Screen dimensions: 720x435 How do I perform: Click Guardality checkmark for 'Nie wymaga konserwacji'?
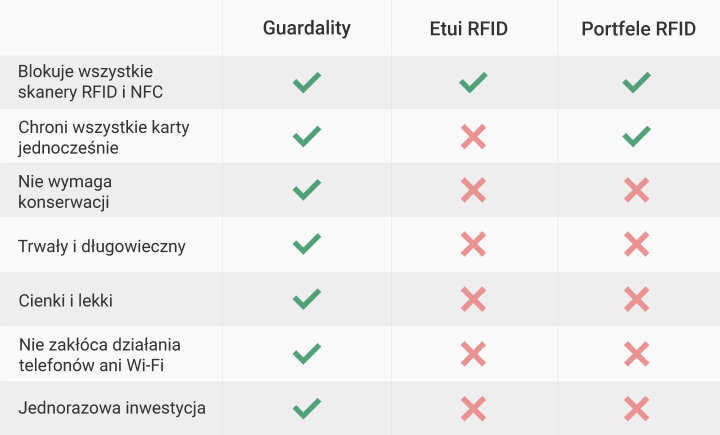(x=307, y=190)
